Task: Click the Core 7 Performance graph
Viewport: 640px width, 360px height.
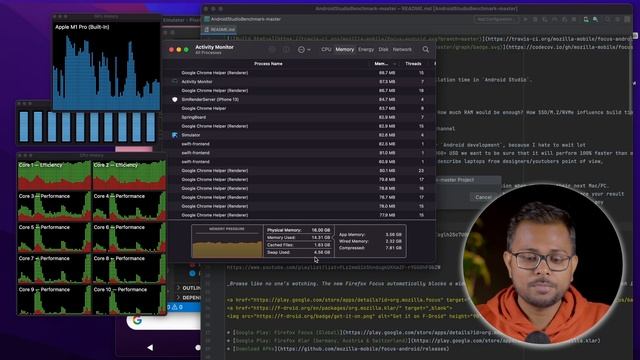Action: click(x=54, y=269)
